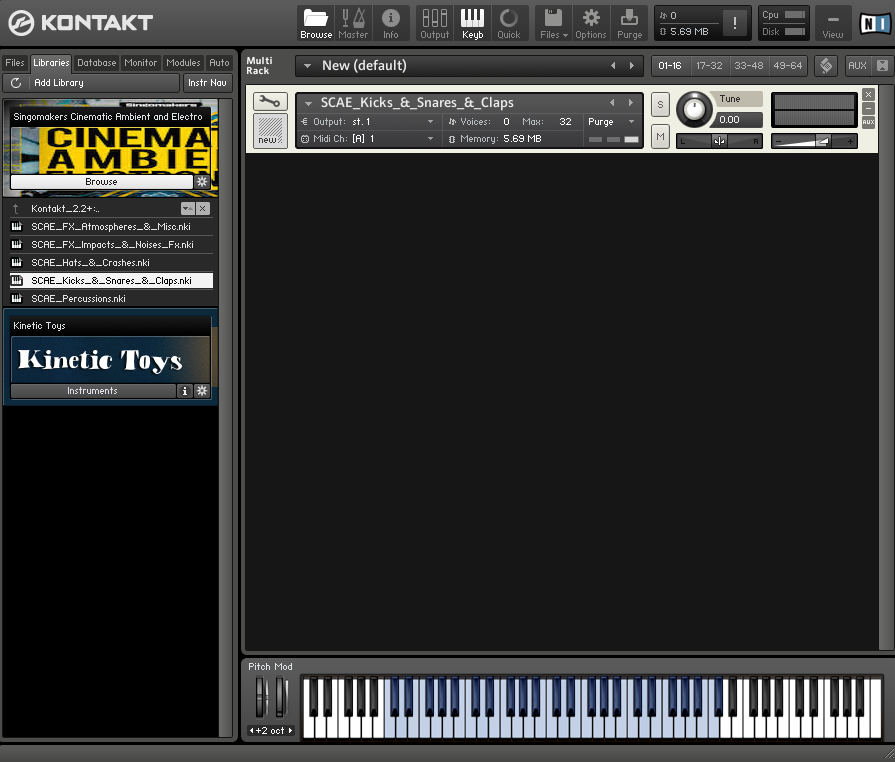Image resolution: width=895 pixels, height=762 pixels.
Task: Click the Kinetic Toys banner
Action: (x=111, y=360)
